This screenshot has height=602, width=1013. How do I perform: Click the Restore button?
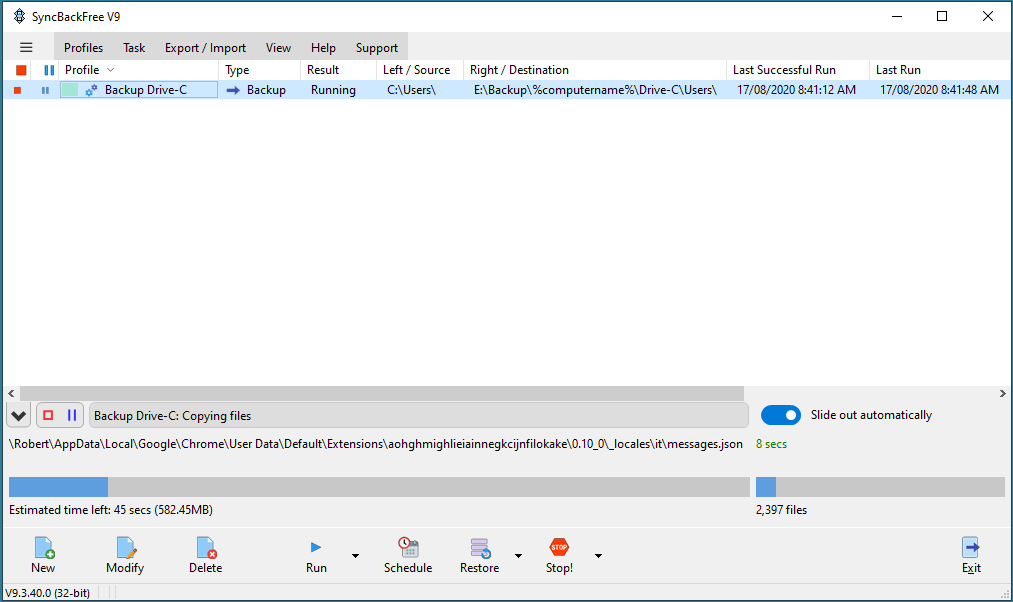[479, 555]
